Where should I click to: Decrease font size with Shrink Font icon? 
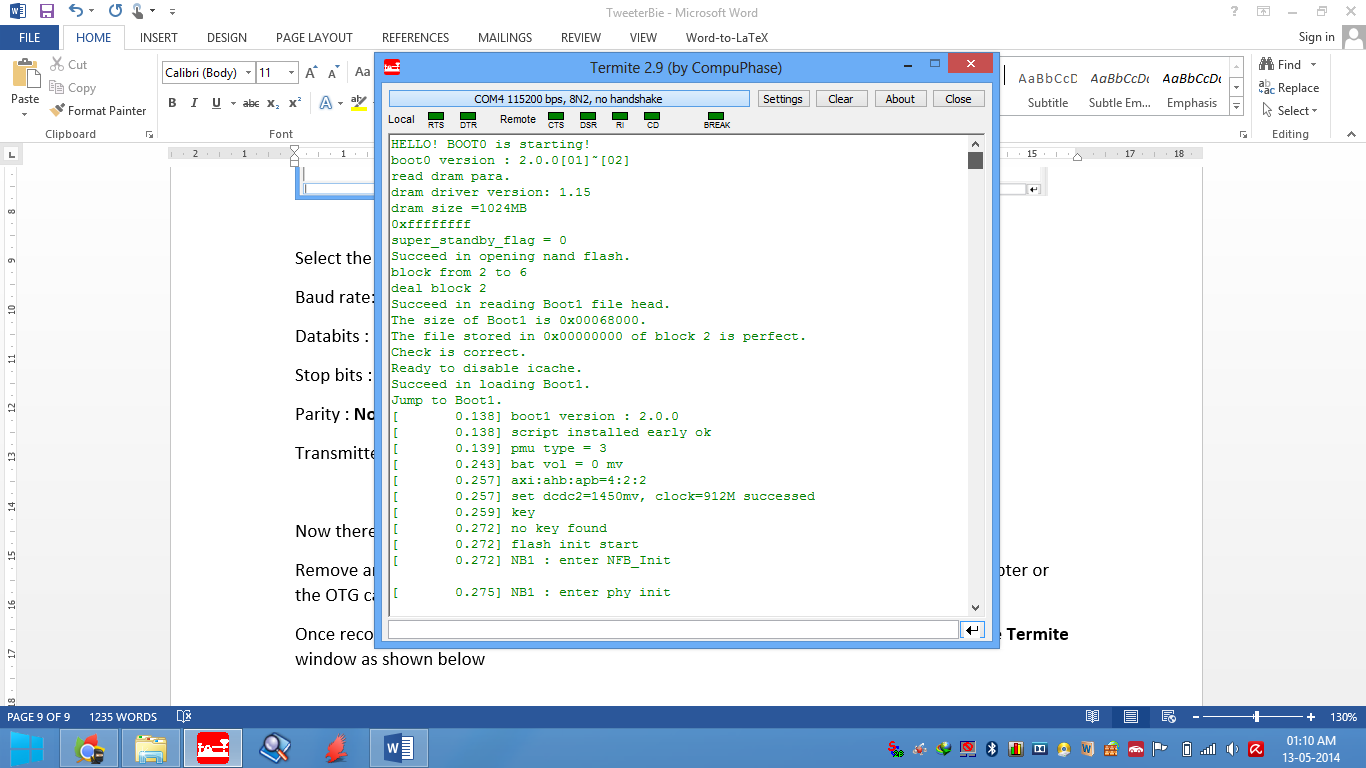coord(333,73)
